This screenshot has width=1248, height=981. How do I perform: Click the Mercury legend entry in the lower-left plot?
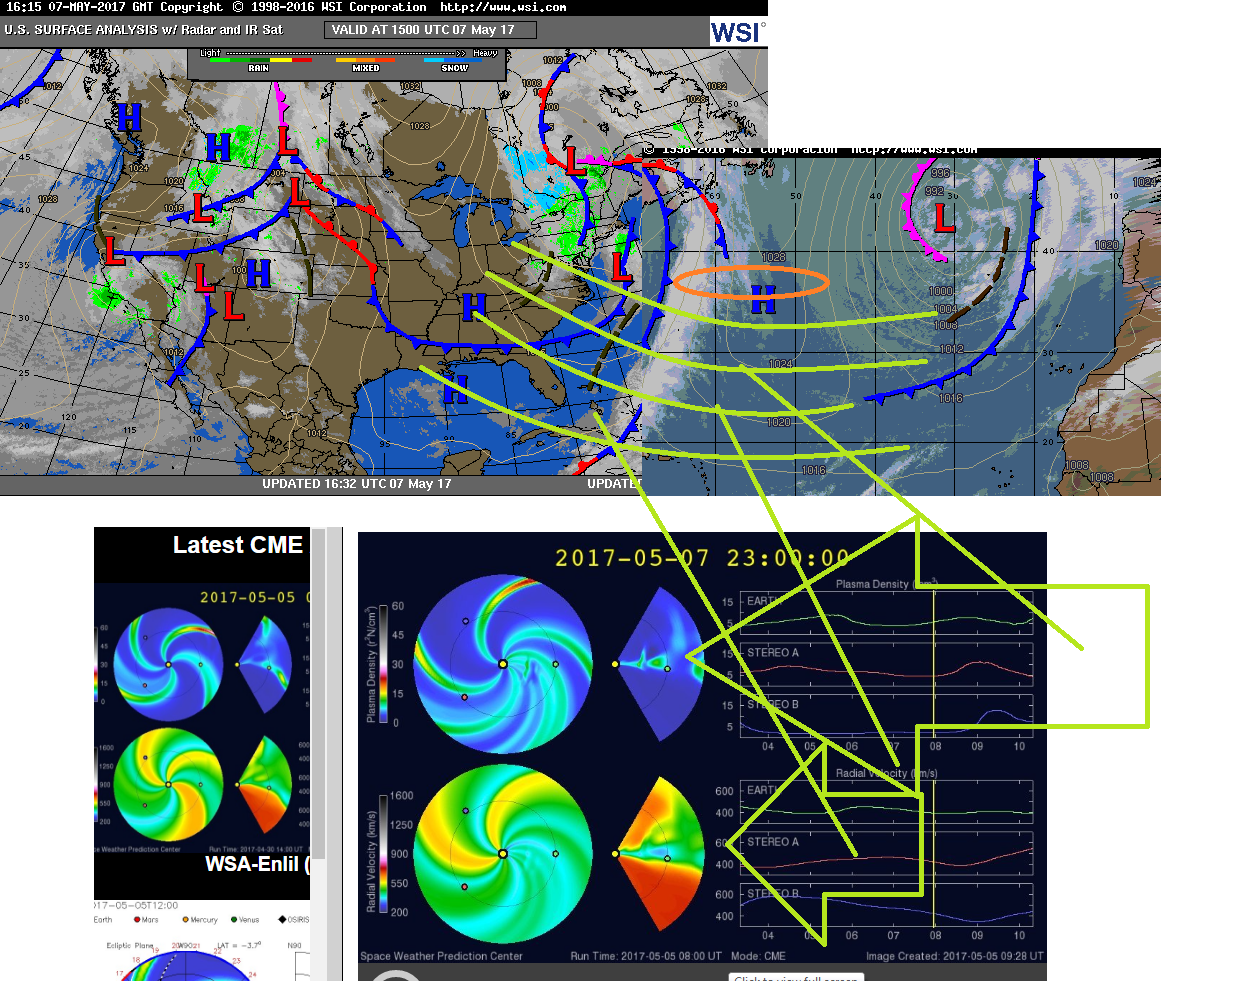click(x=200, y=920)
